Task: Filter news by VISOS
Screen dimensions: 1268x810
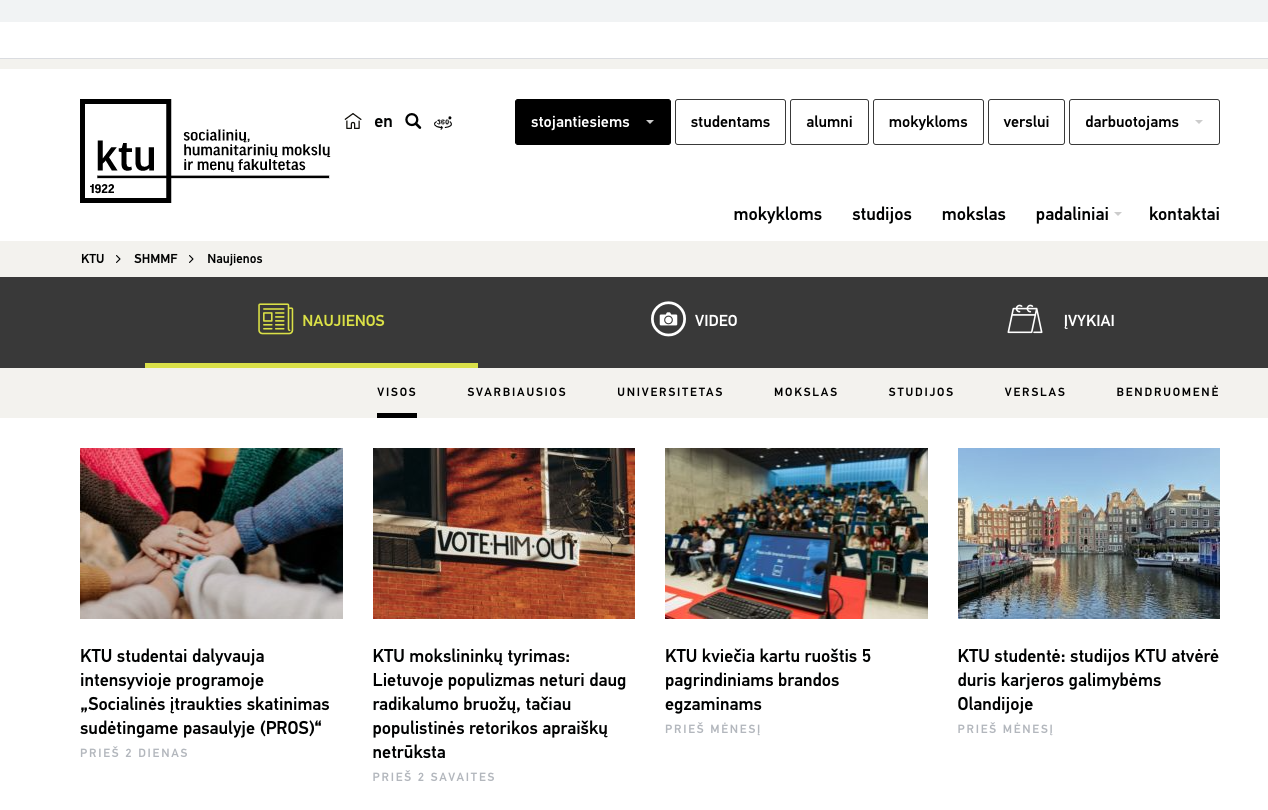Action: pyautogui.click(x=397, y=392)
